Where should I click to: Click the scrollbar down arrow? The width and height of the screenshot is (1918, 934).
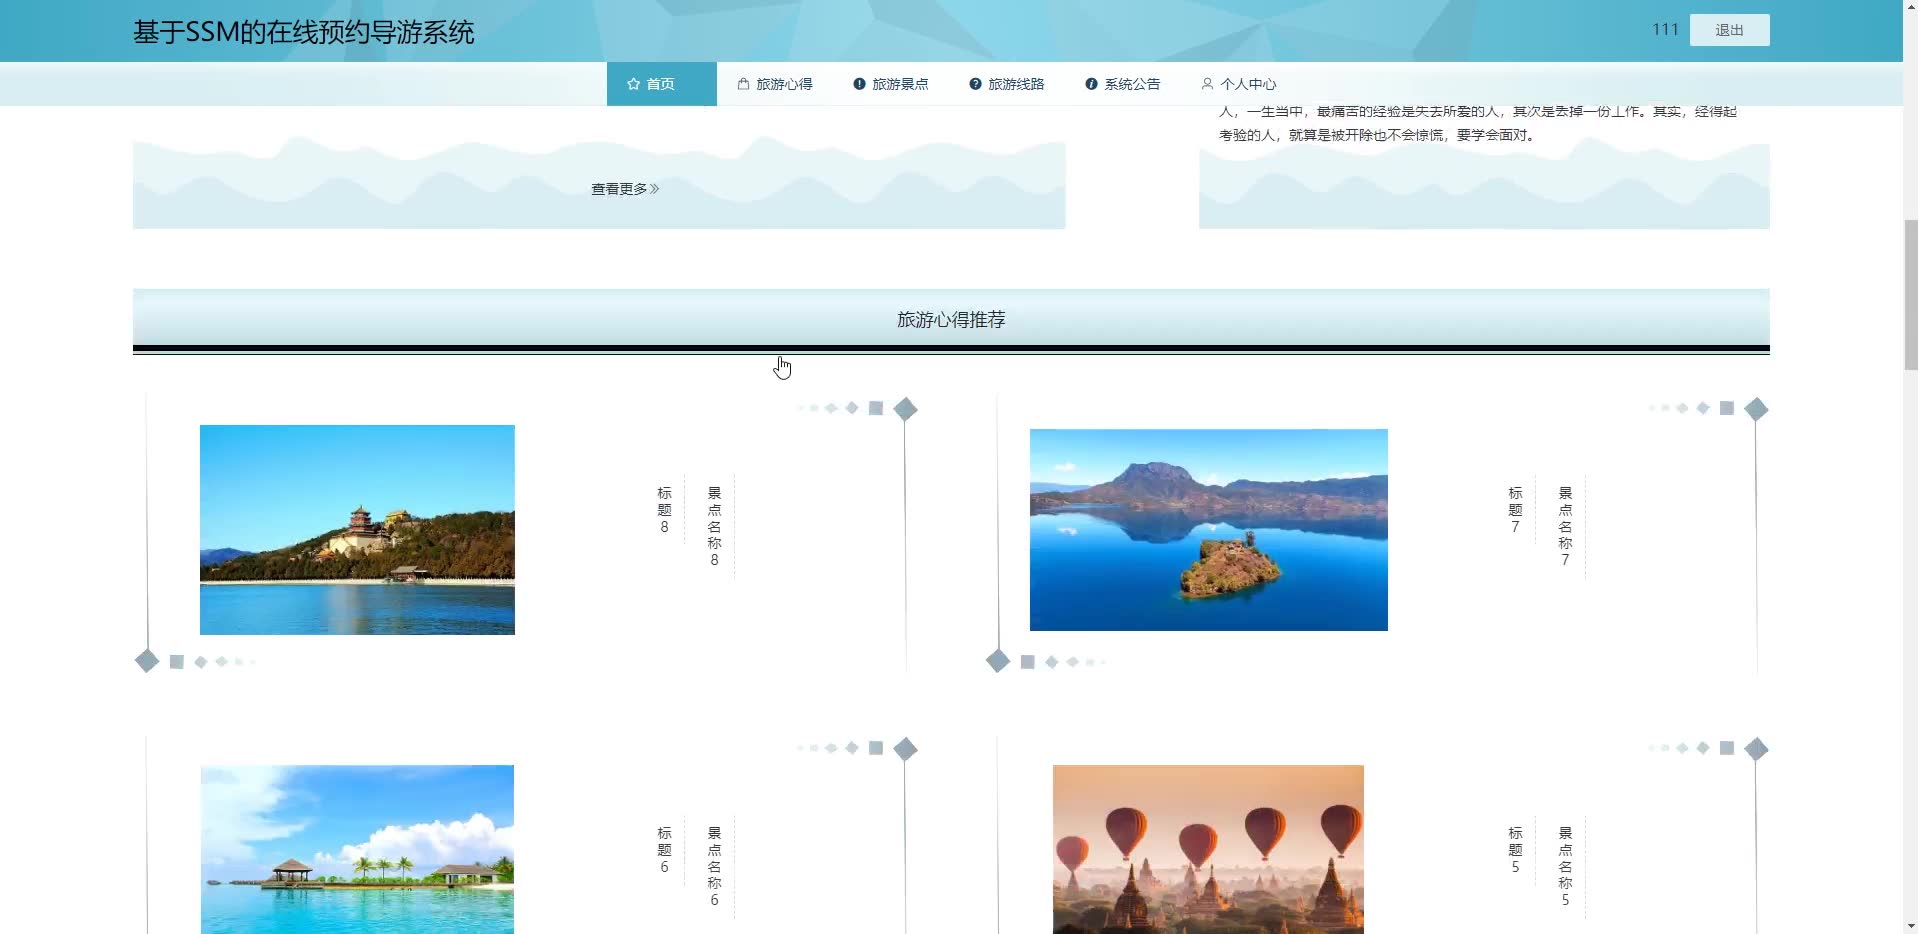tap(1910, 926)
